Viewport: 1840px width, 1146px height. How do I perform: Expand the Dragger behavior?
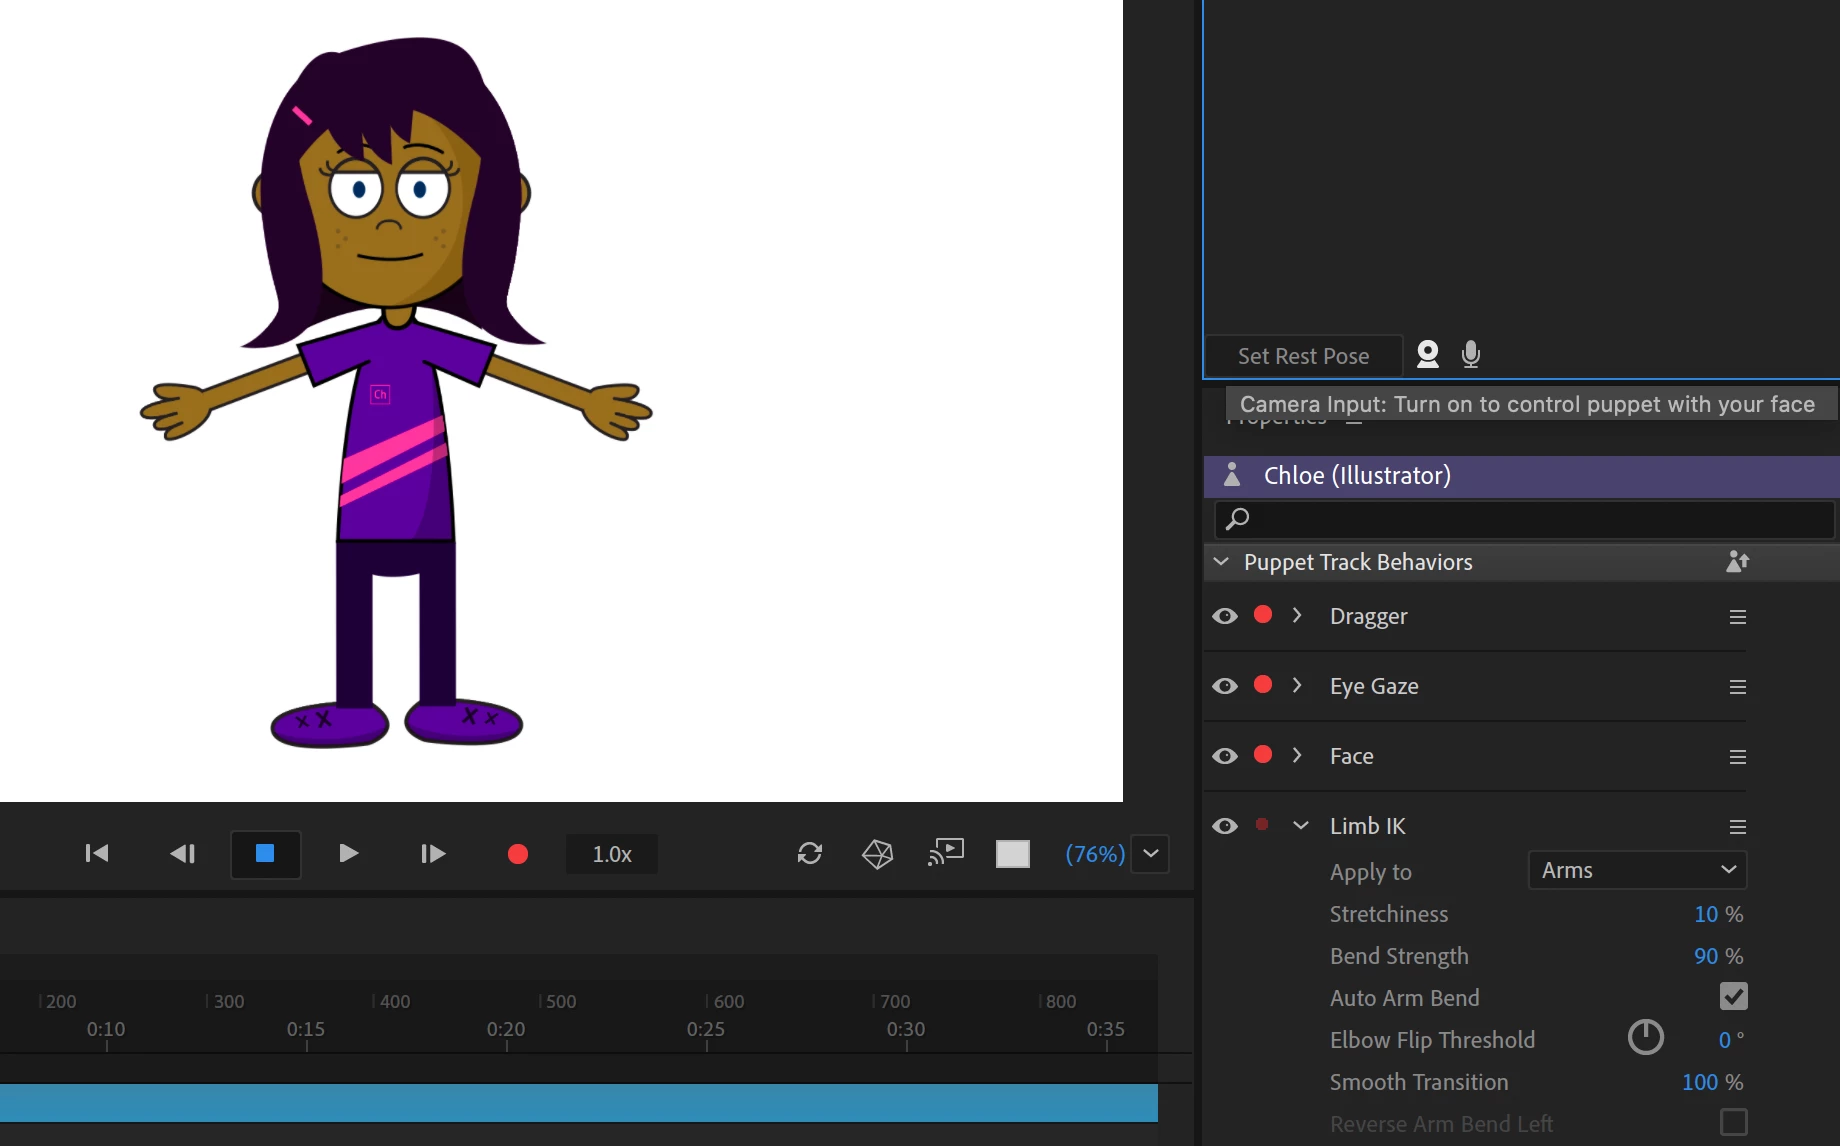tap(1297, 615)
